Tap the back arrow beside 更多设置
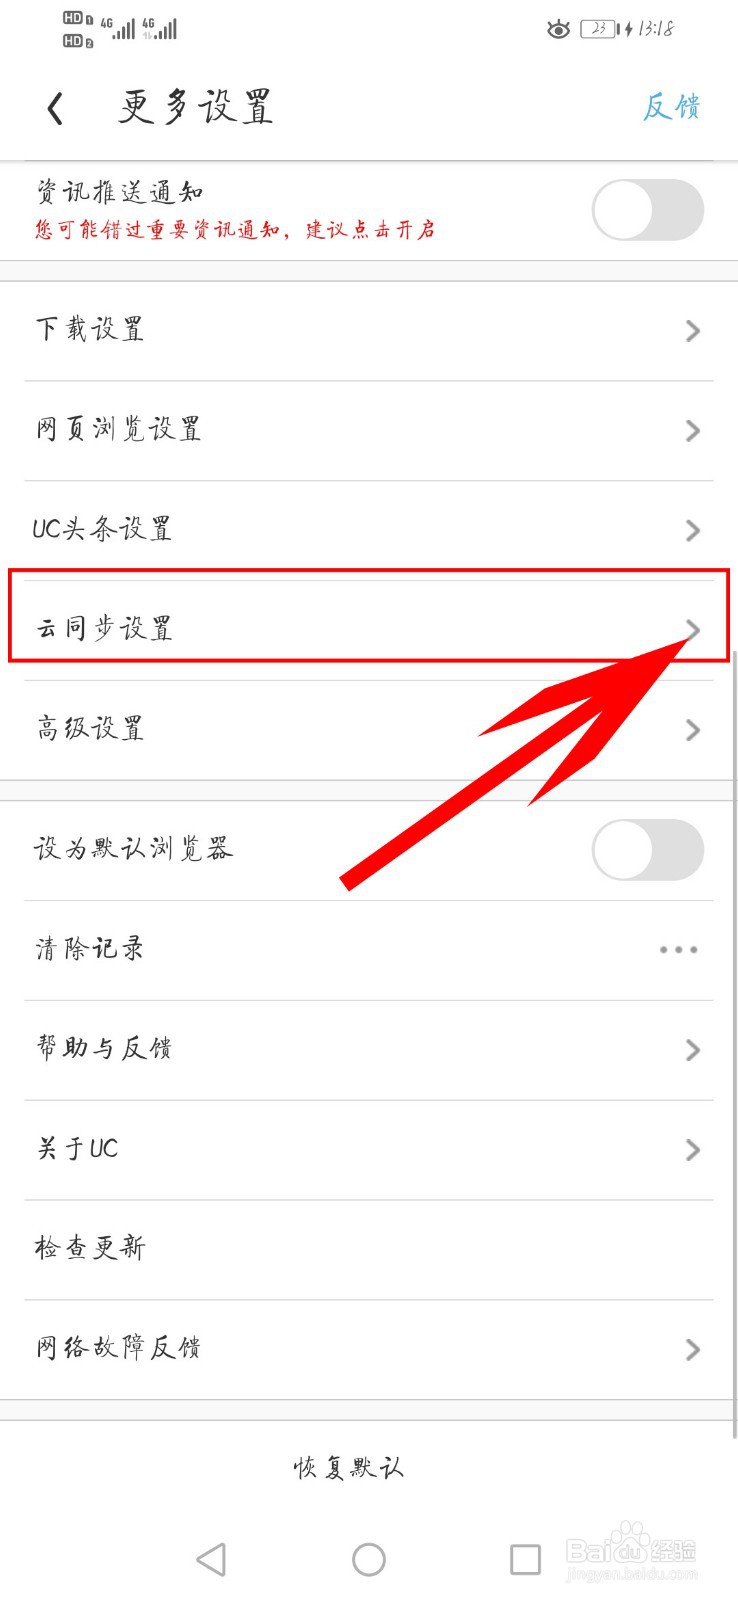Screen dimensions: 738x1600 pyautogui.click(x=56, y=108)
